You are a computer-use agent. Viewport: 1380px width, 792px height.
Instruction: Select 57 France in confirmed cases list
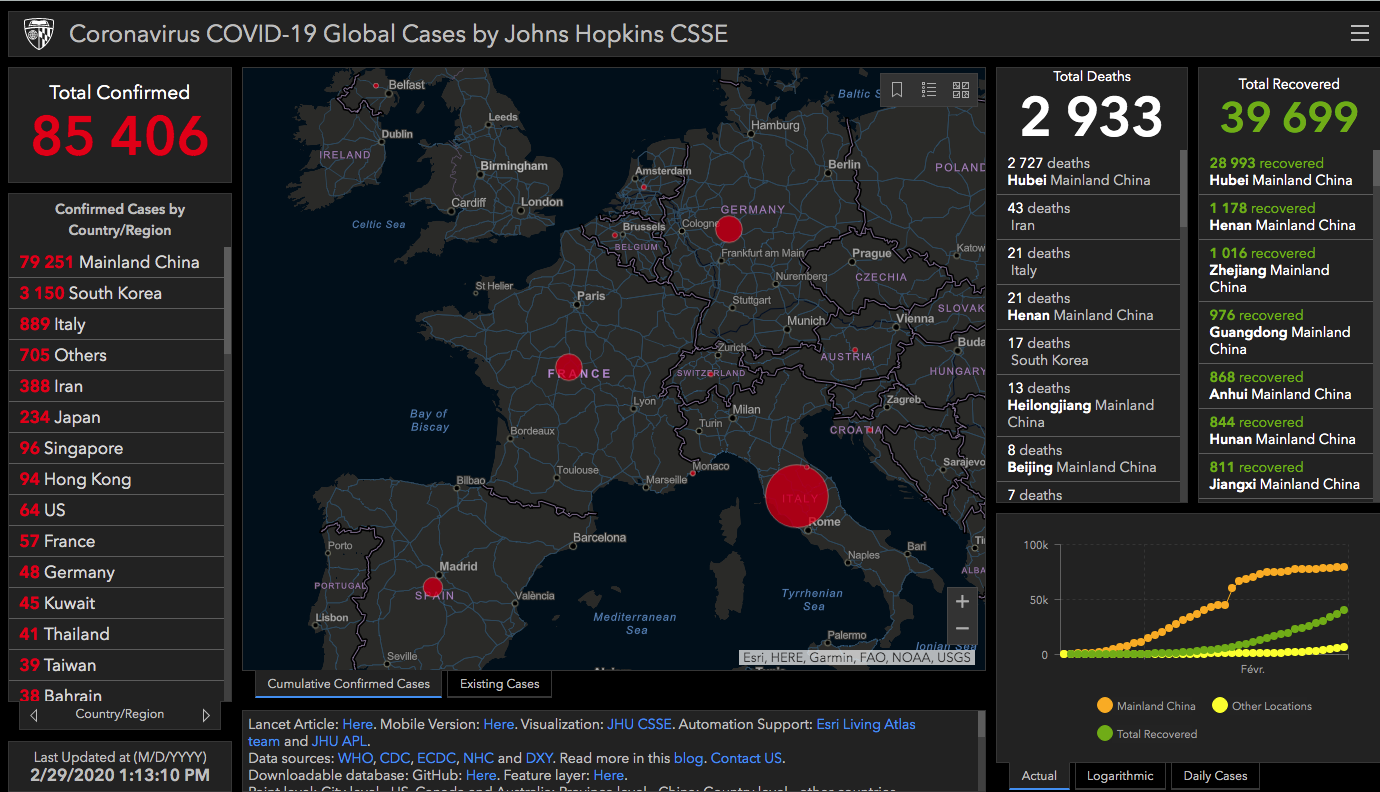coord(116,541)
